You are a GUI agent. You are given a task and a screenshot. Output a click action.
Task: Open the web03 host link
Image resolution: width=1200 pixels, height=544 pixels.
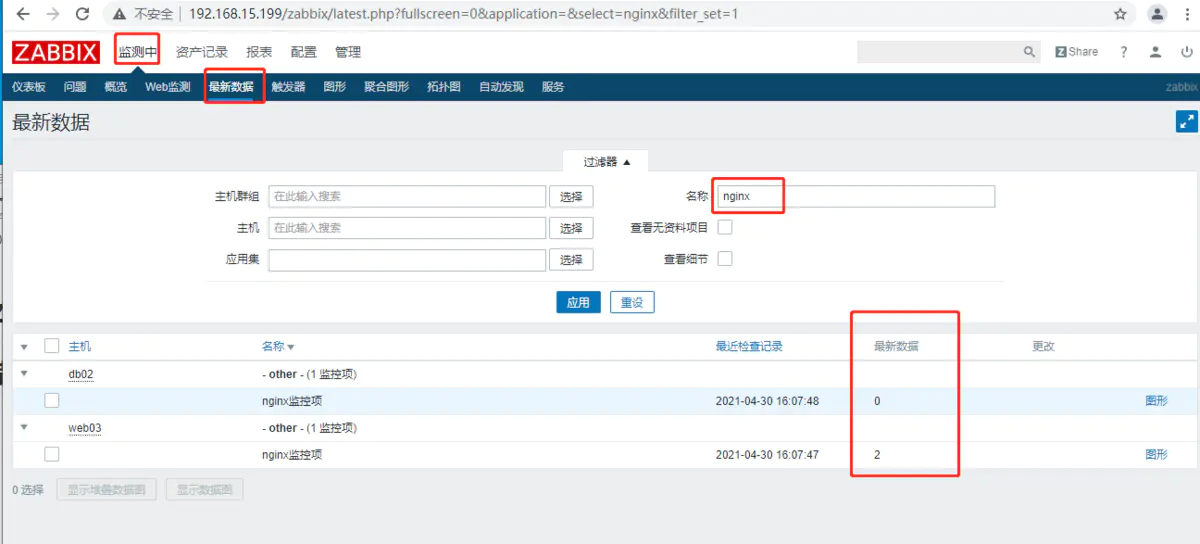[x=85, y=428]
